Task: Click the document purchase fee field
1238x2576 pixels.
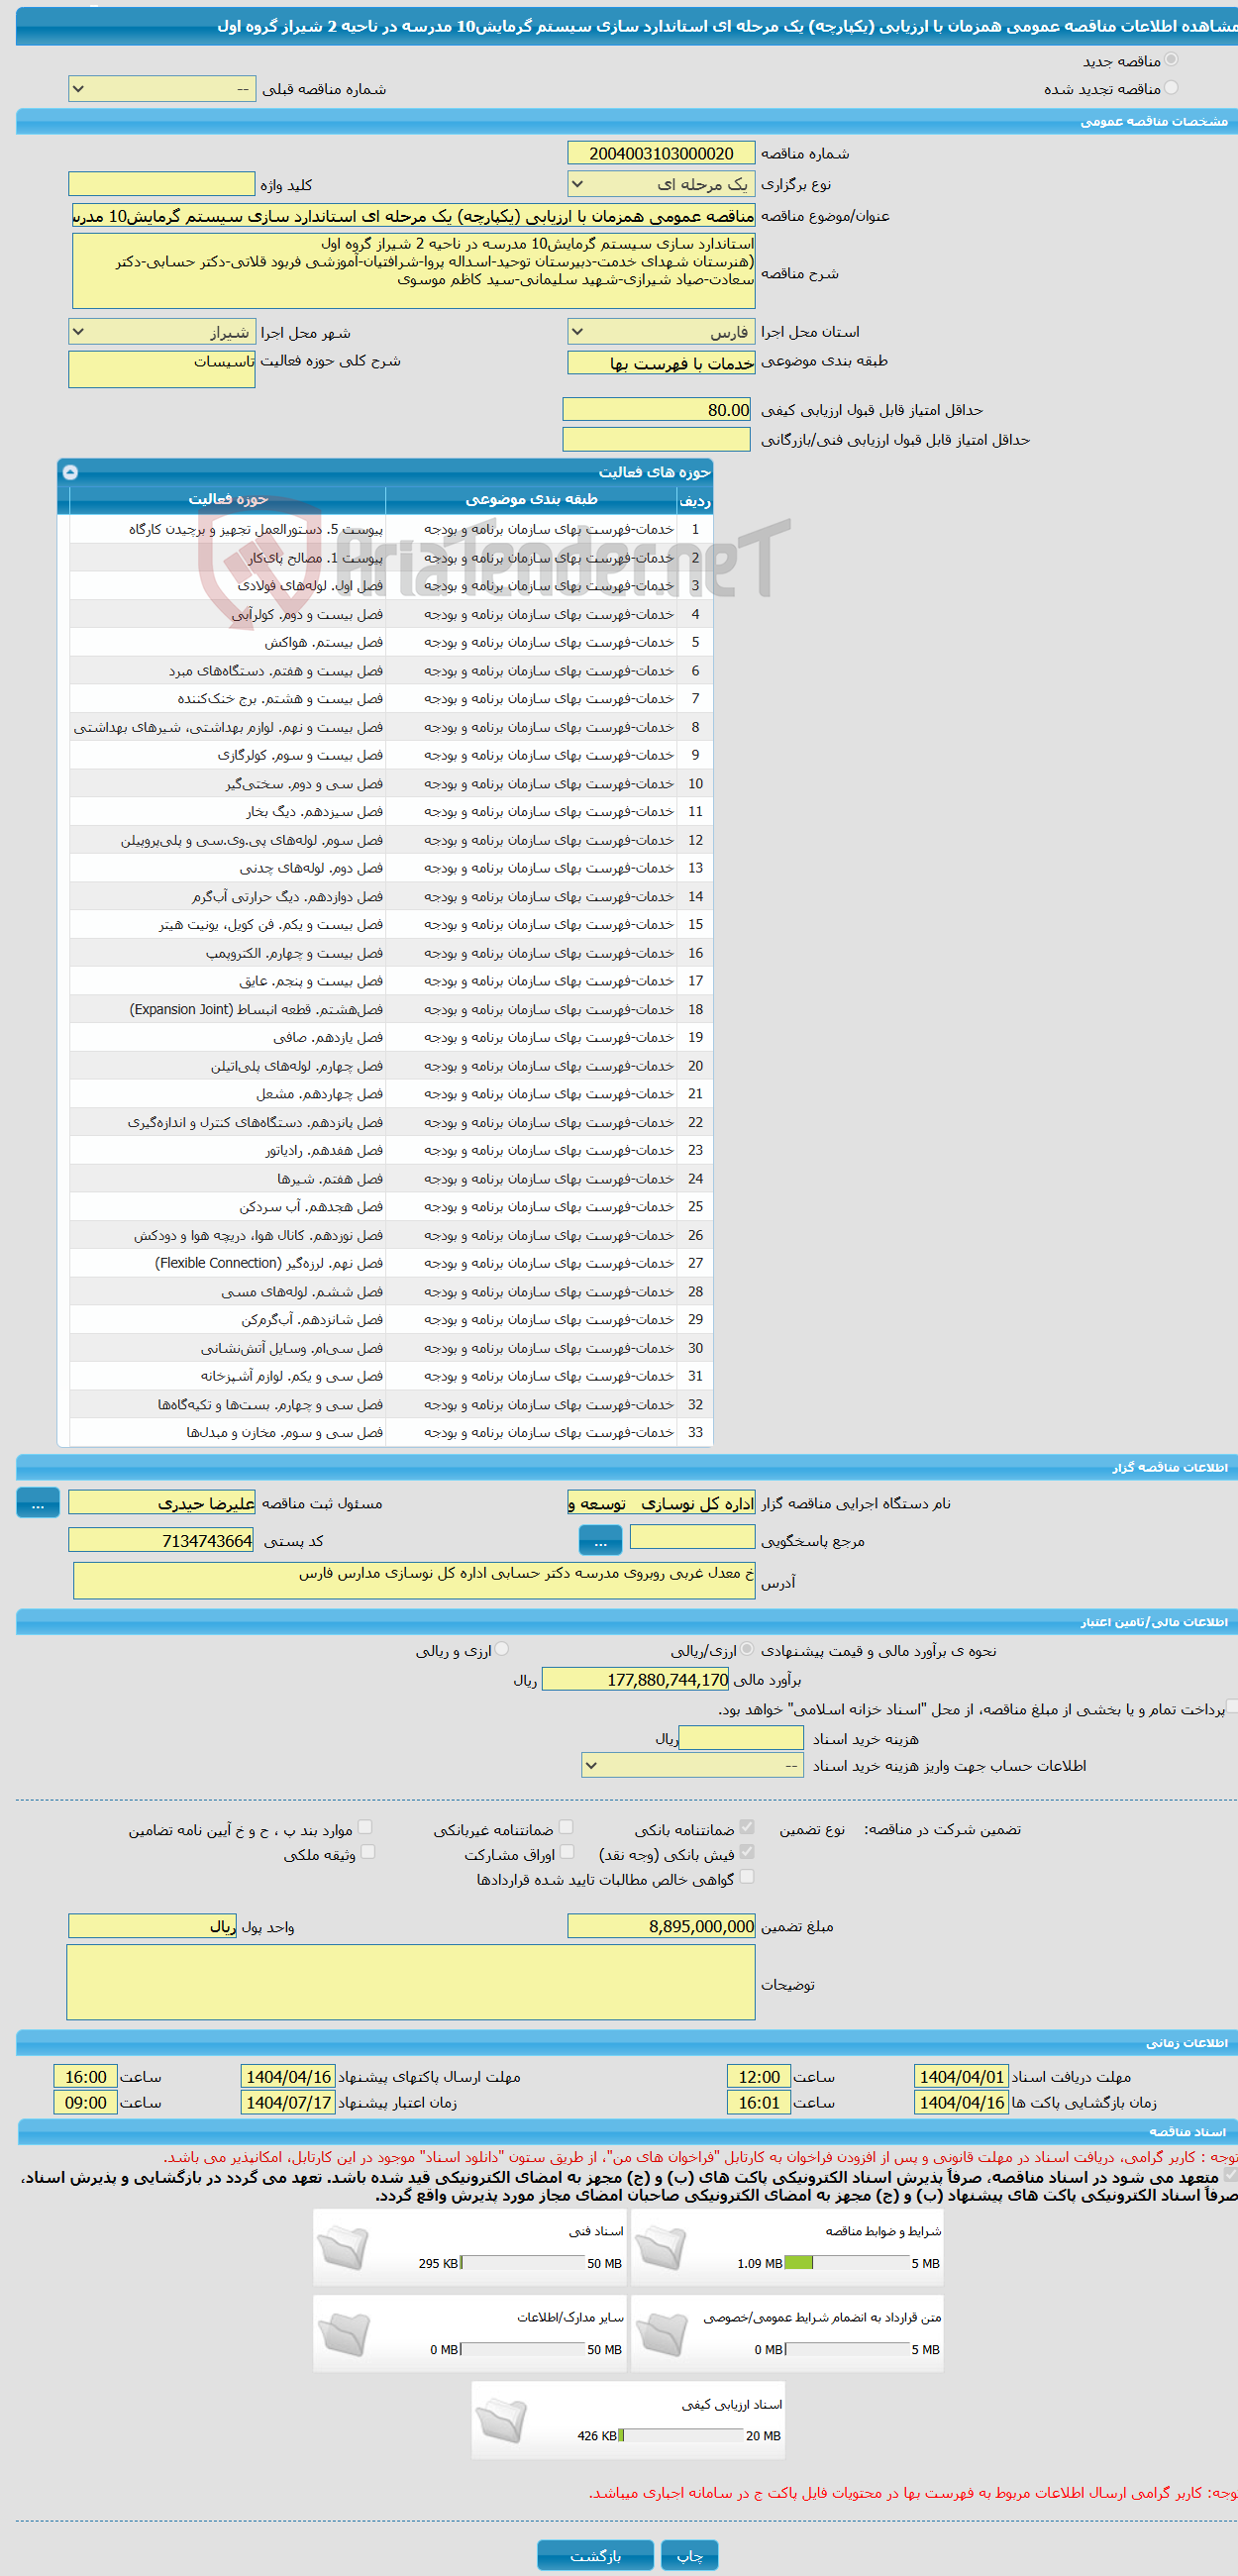Action: (741, 1738)
